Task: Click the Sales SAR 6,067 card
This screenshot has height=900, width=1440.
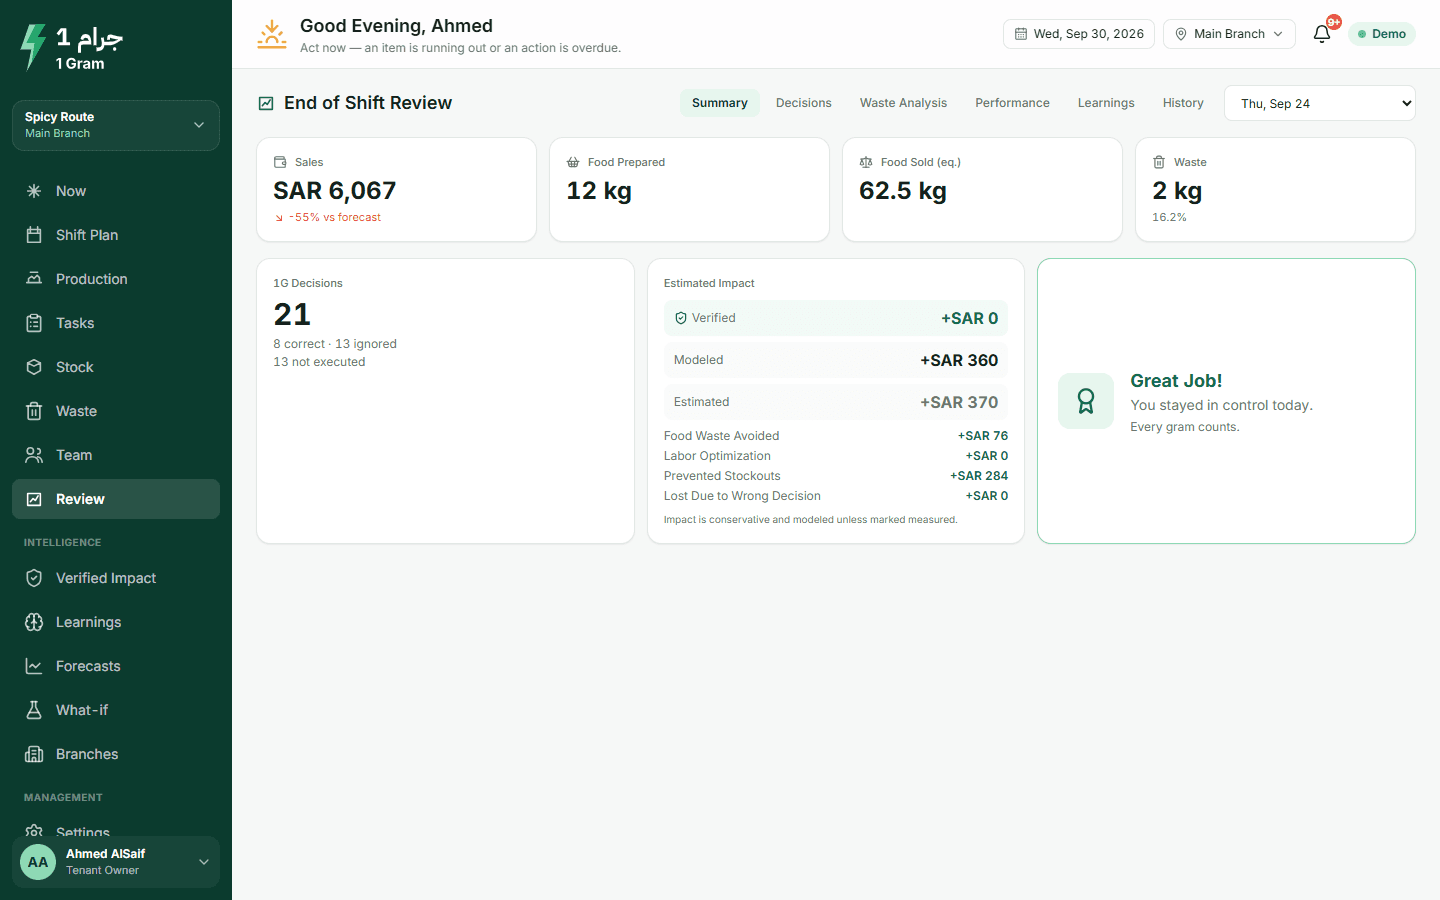Action: click(x=396, y=190)
